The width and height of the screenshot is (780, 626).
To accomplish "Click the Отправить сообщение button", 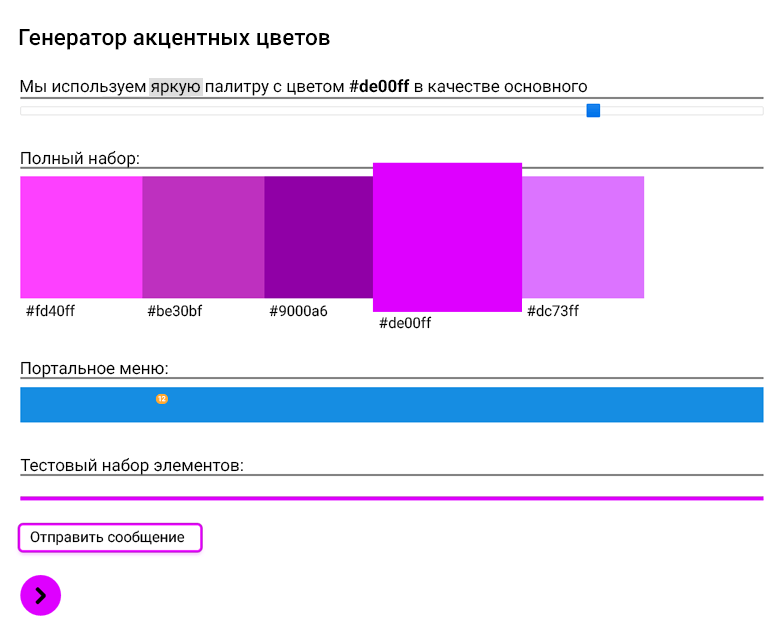I will (x=110, y=537).
